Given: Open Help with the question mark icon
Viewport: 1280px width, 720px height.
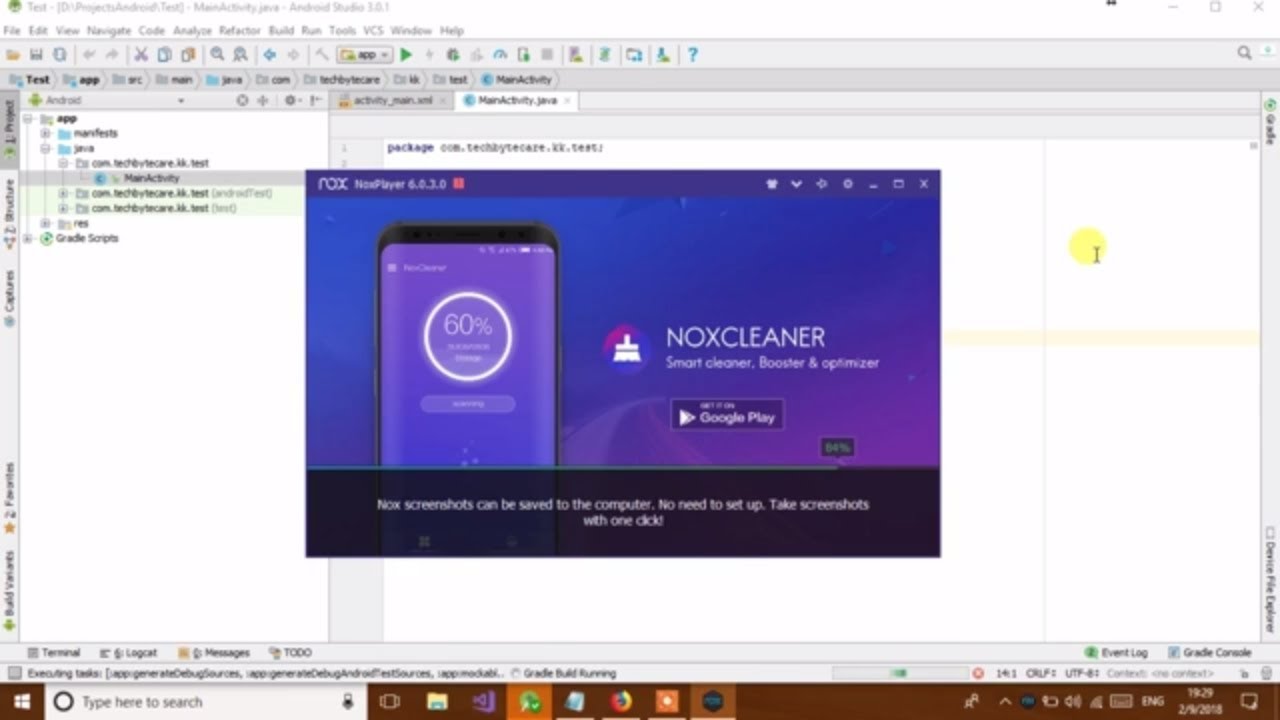Looking at the screenshot, I should [x=692, y=55].
